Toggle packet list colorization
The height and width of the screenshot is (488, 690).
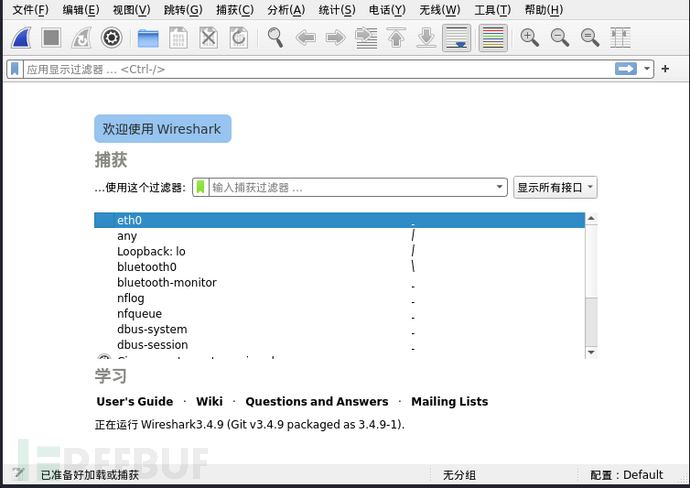493,38
